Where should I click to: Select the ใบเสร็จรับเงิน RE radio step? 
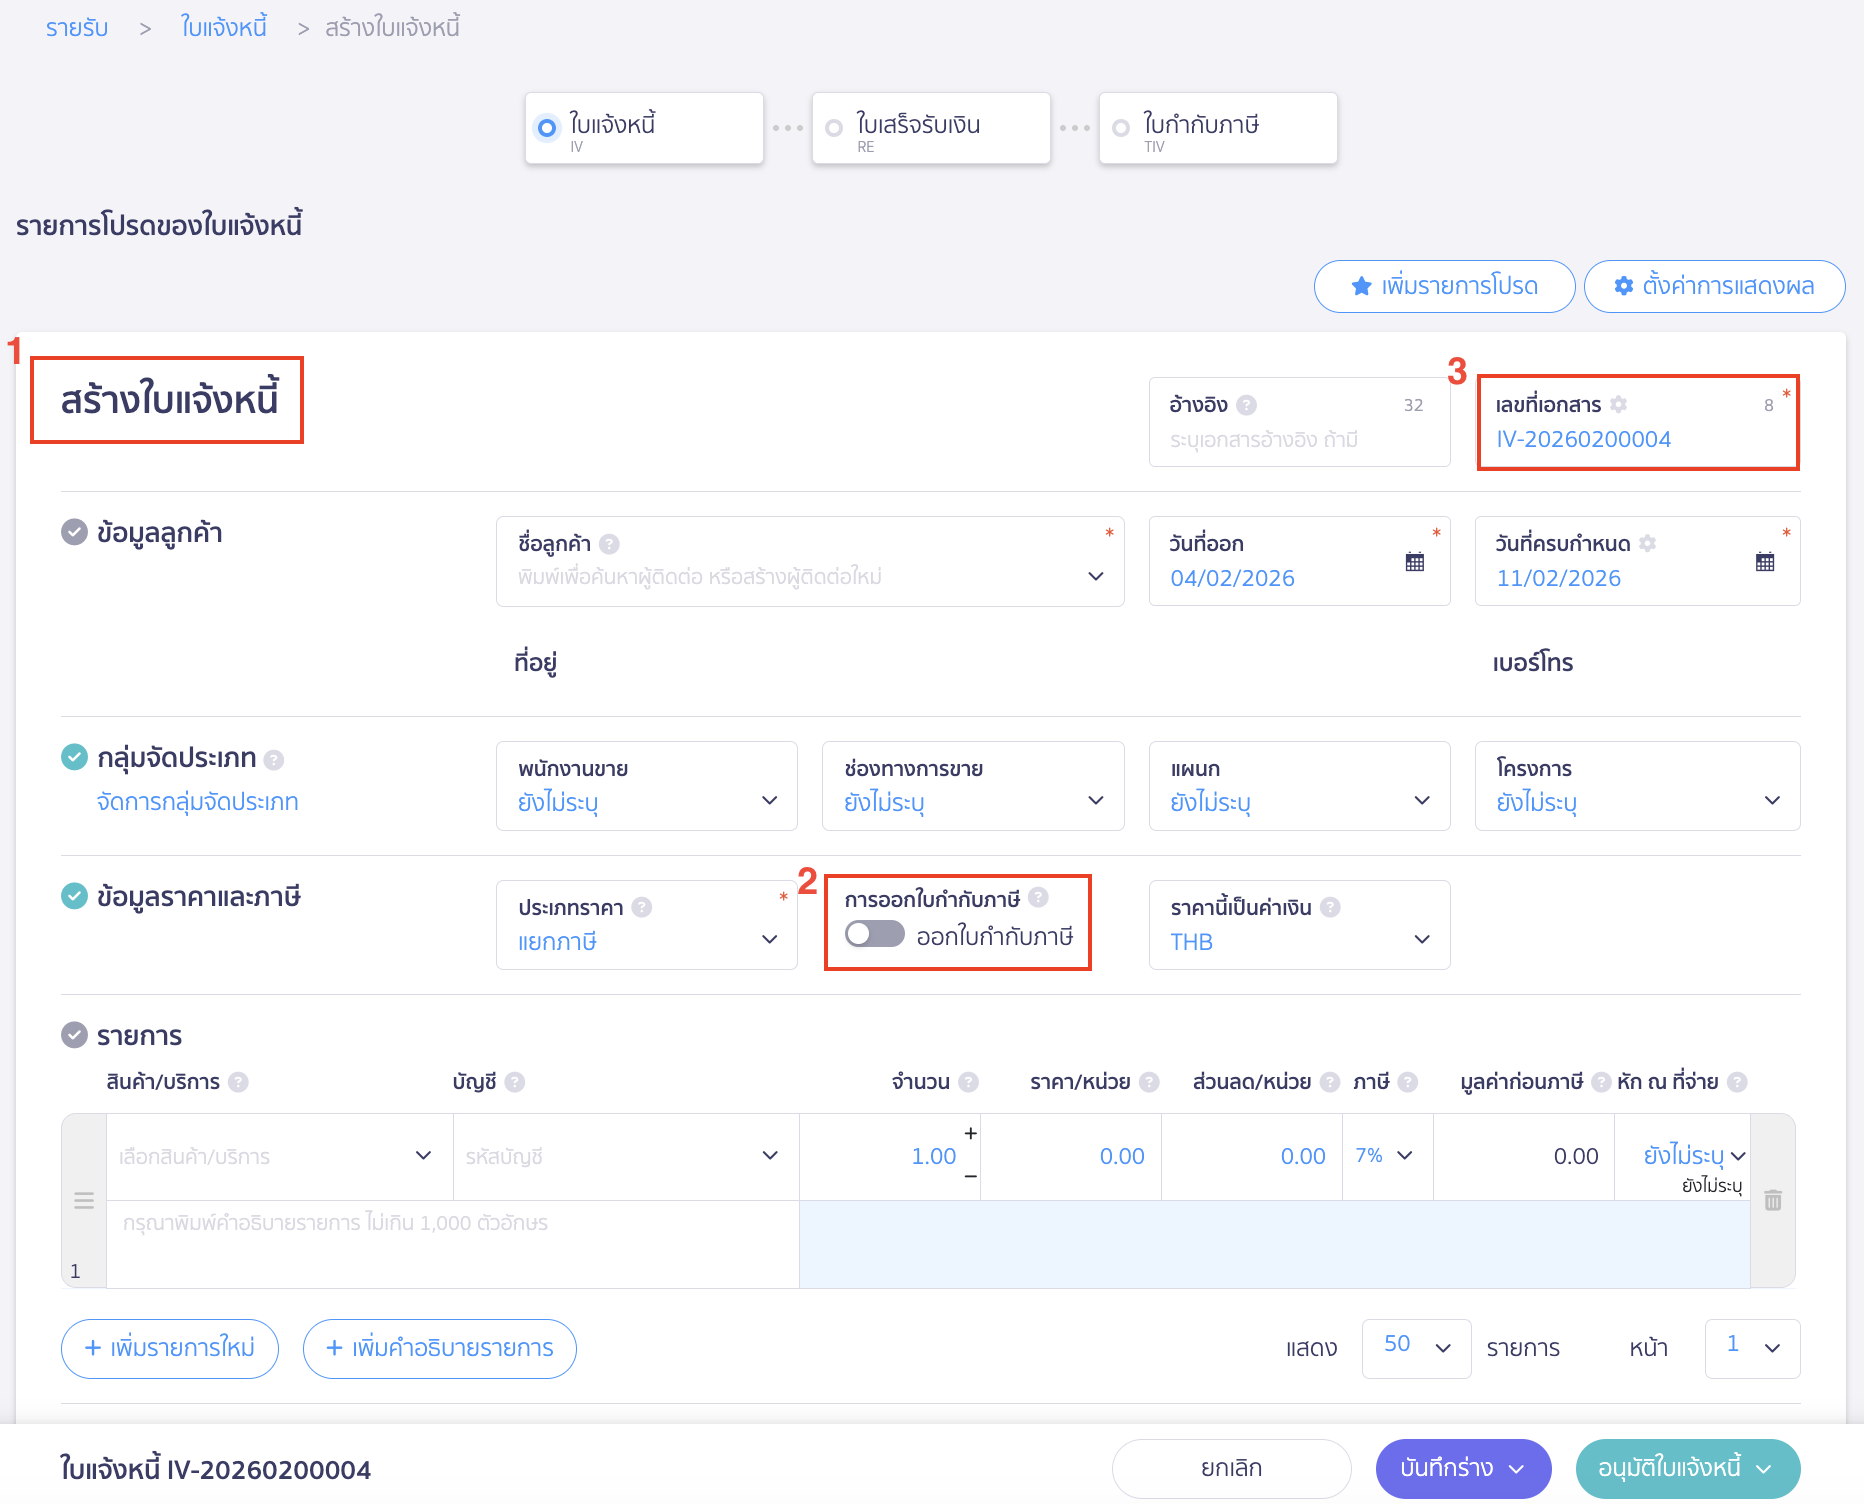click(x=834, y=128)
